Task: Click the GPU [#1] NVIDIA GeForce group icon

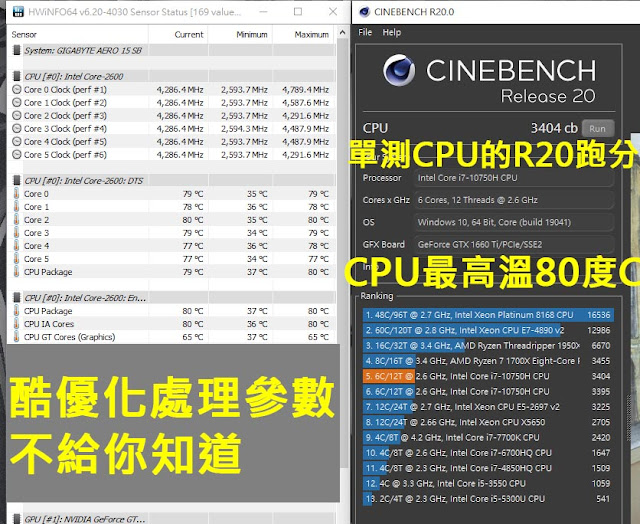Action: pos(17,519)
